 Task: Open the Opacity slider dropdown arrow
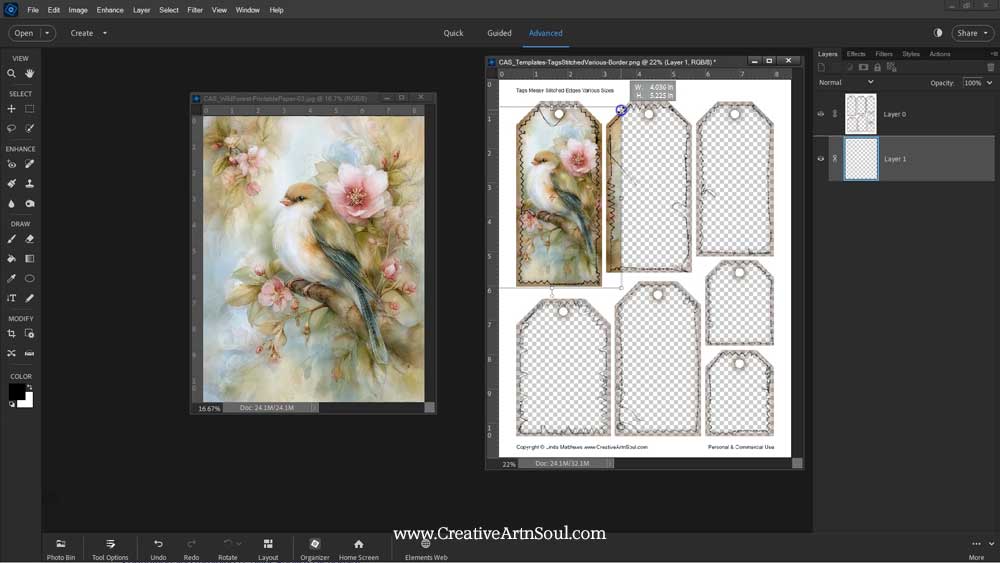pyautogui.click(x=990, y=83)
